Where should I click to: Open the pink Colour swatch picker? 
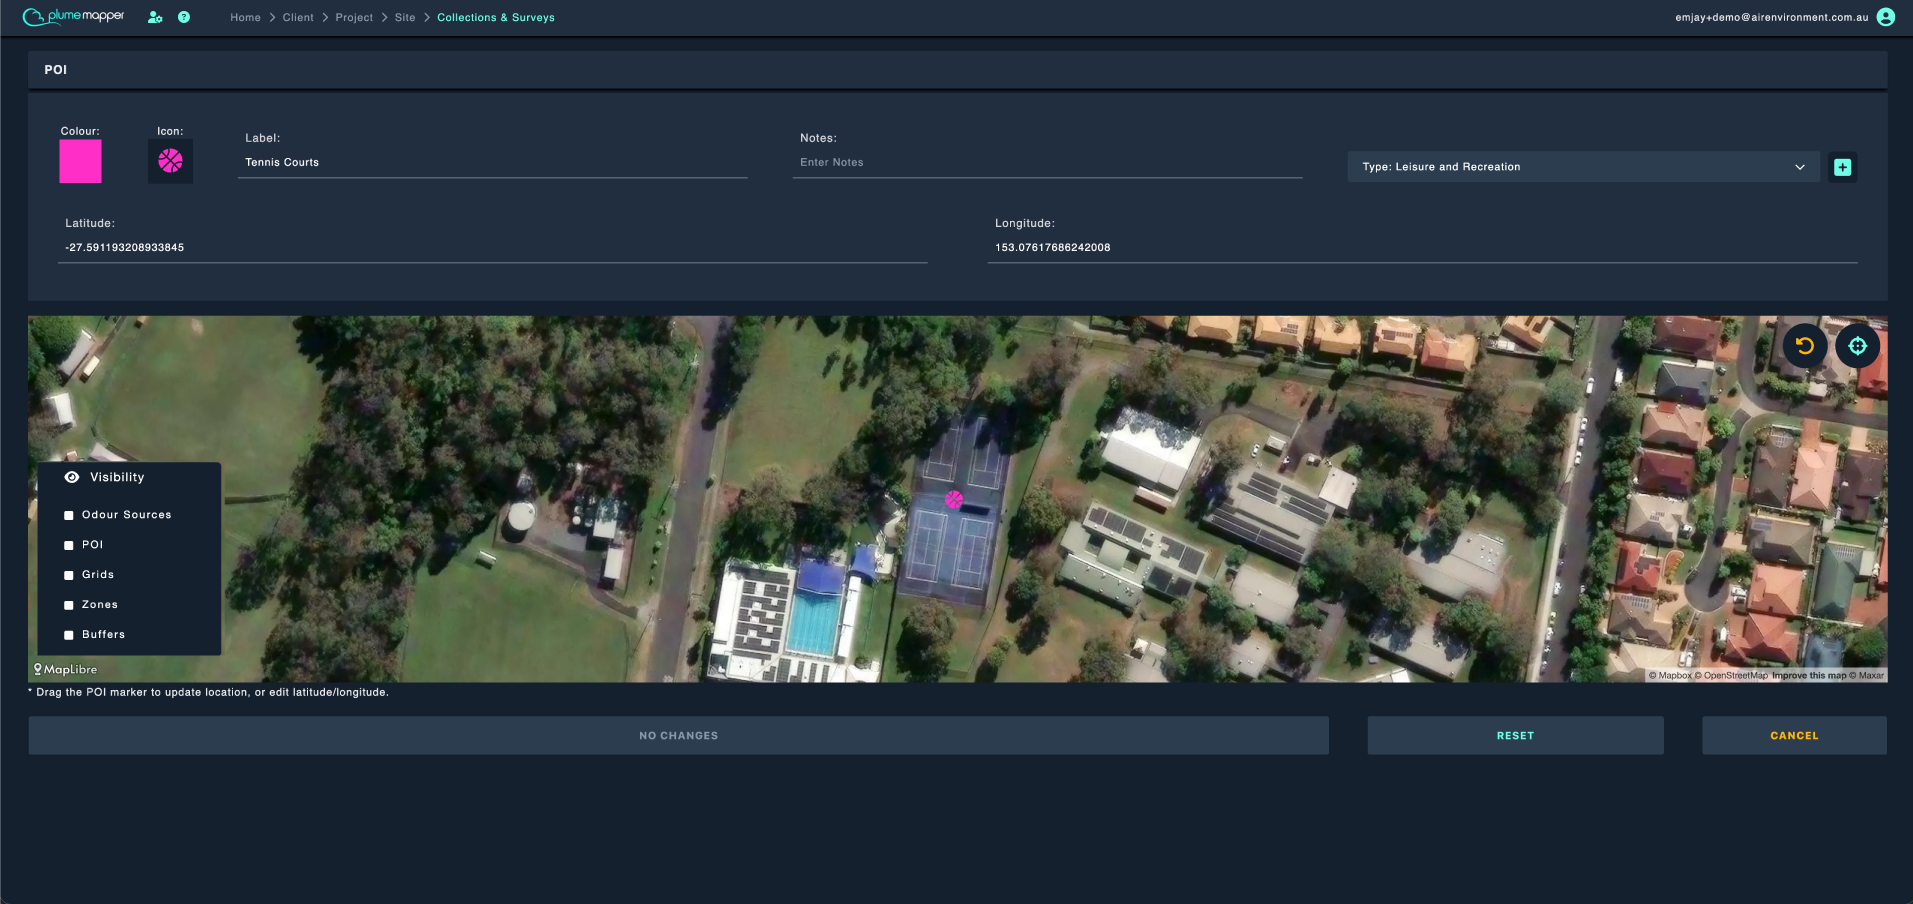(80, 161)
